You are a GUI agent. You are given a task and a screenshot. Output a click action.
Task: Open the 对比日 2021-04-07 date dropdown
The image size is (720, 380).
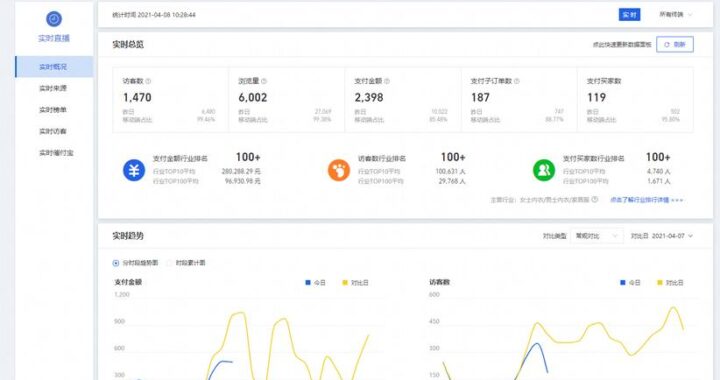click(662, 236)
